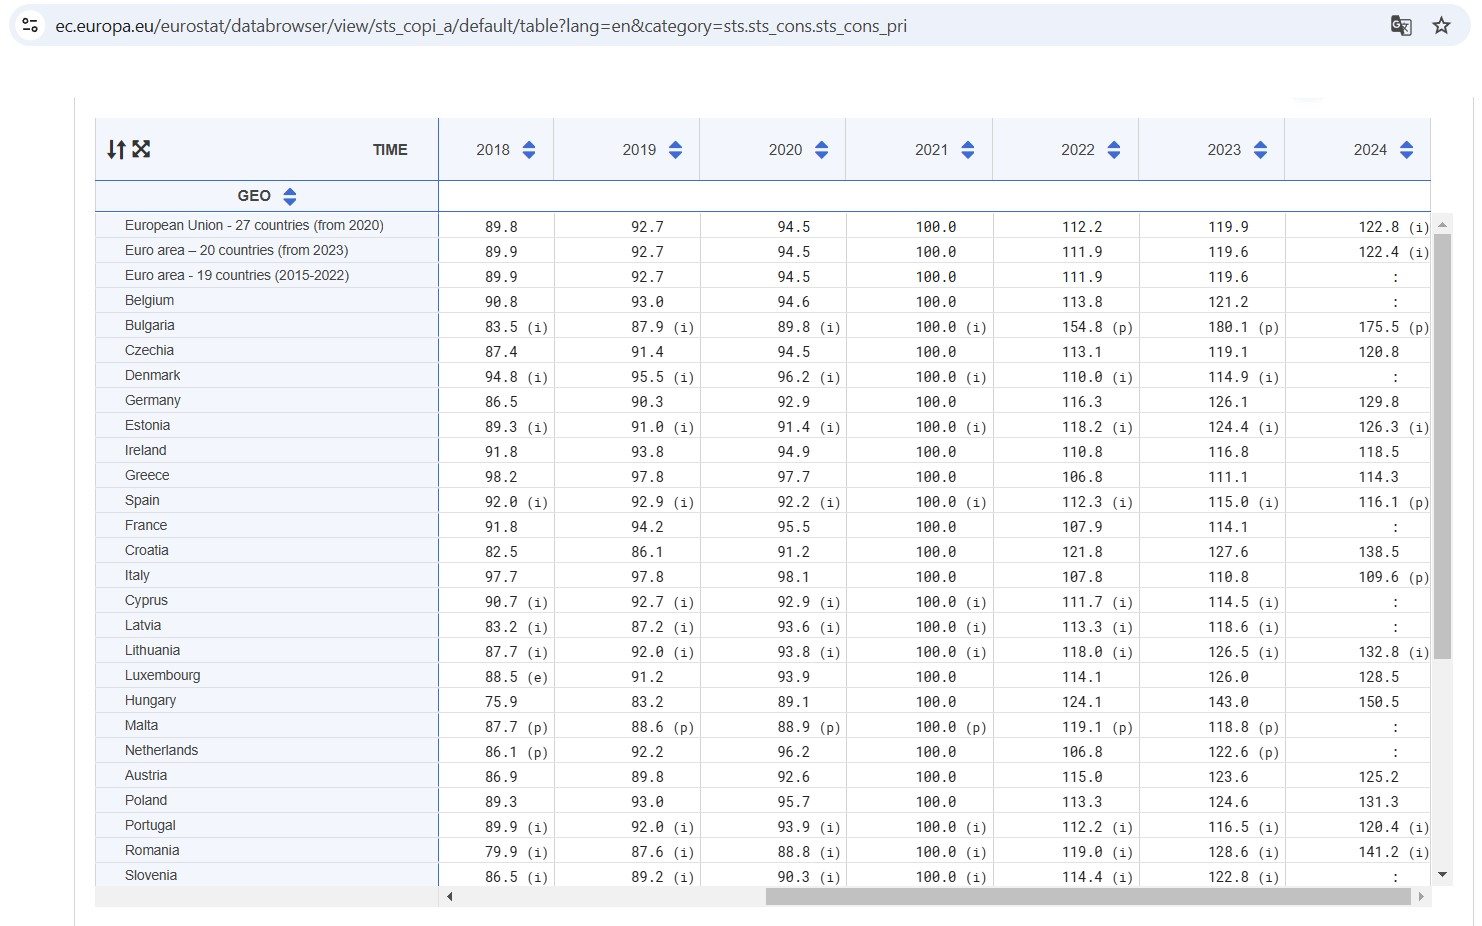Click Greece's 2018 value 98.2
The width and height of the screenshot is (1482, 926).
pyautogui.click(x=501, y=477)
